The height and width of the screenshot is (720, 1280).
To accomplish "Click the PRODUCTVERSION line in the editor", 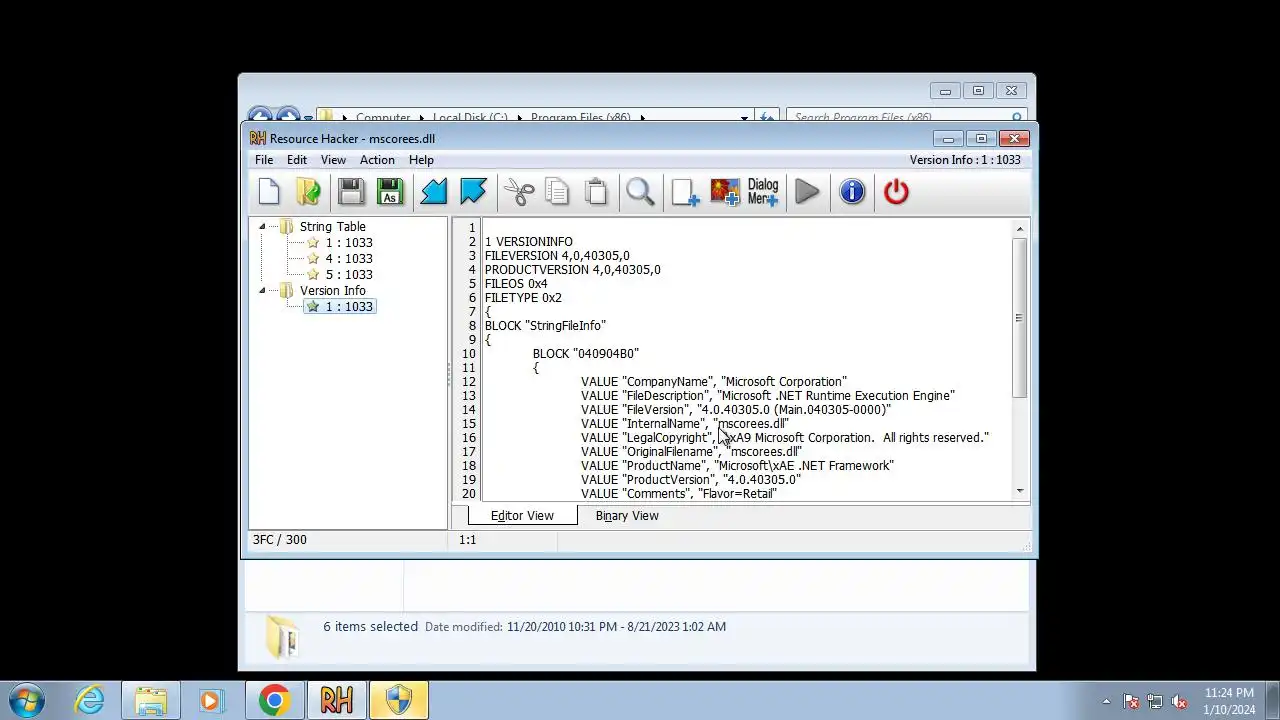I will tap(572, 270).
